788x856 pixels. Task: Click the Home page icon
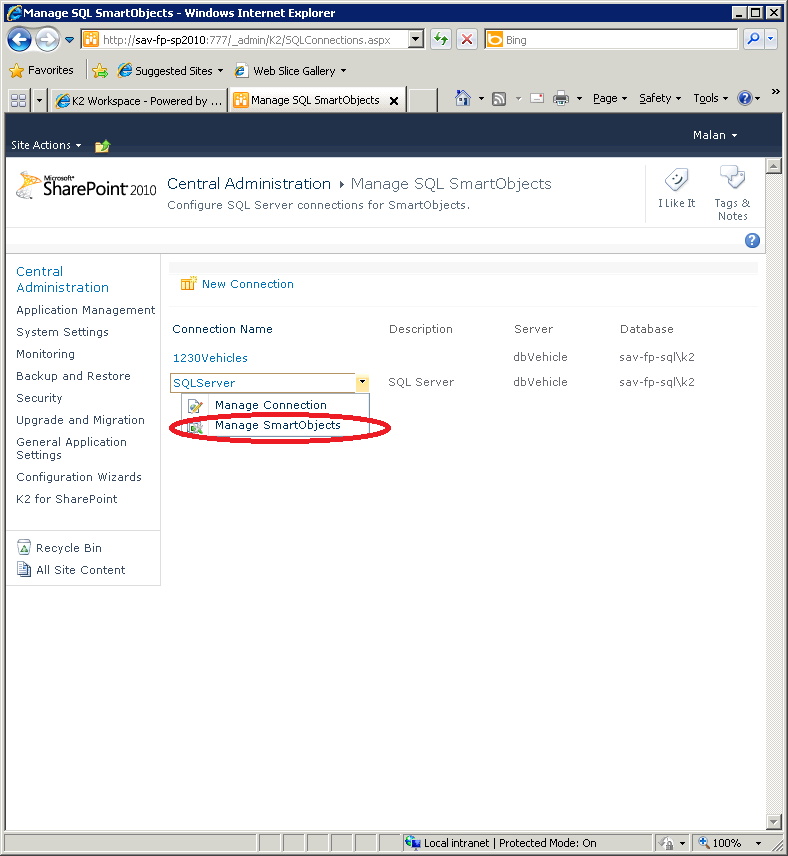click(463, 98)
